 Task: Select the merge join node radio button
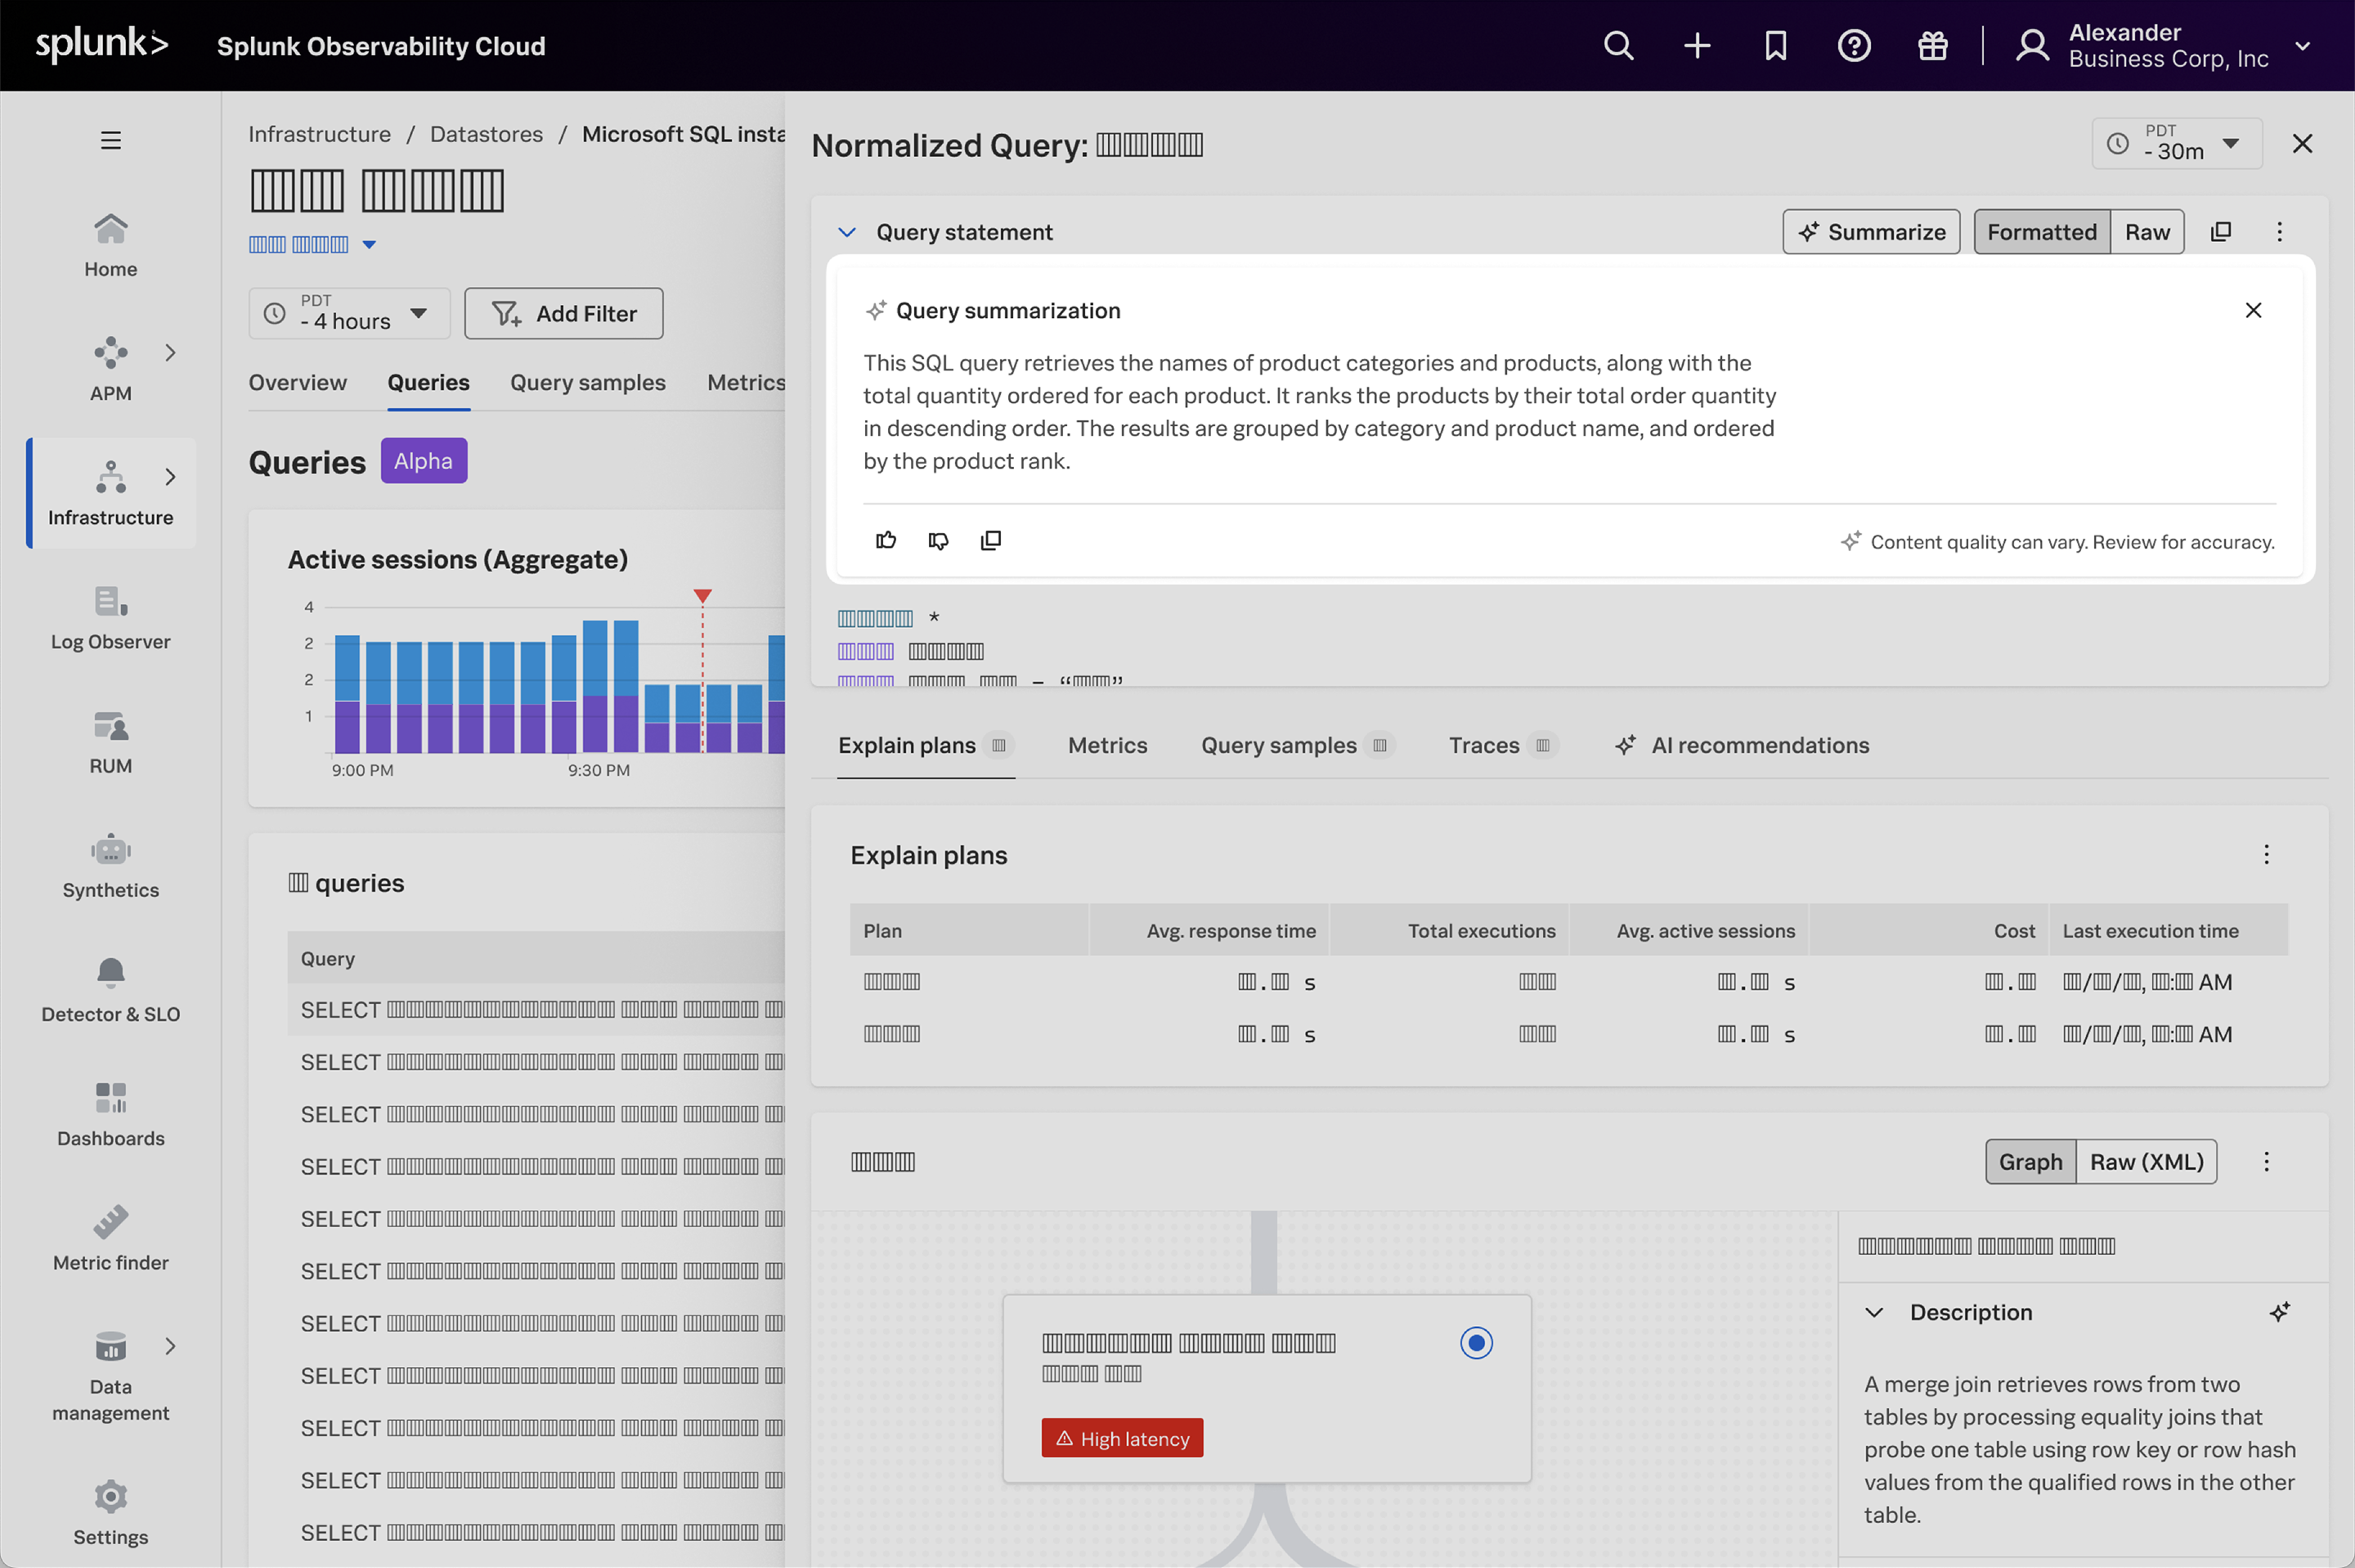(x=1476, y=1343)
